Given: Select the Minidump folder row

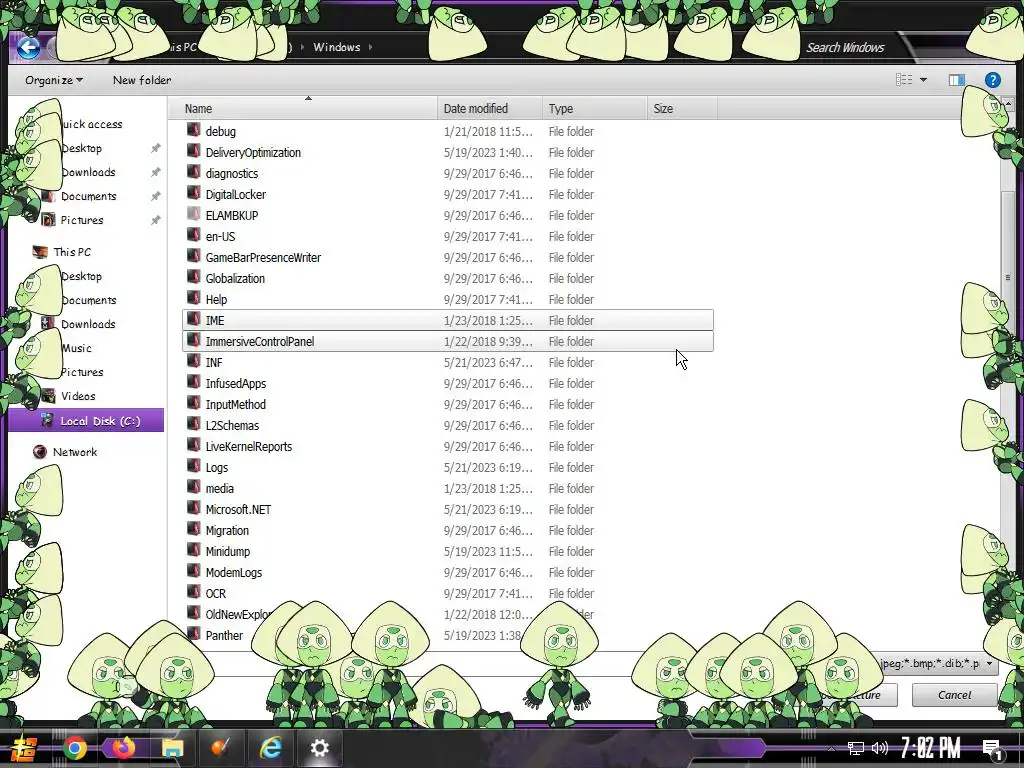Looking at the screenshot, I should [448, 551].
